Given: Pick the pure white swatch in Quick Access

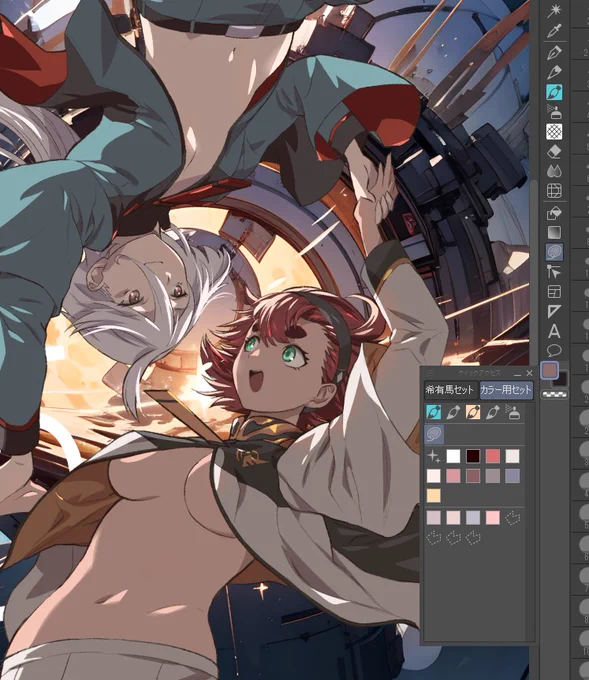Looking at the screenshot, I should [453, 456].
